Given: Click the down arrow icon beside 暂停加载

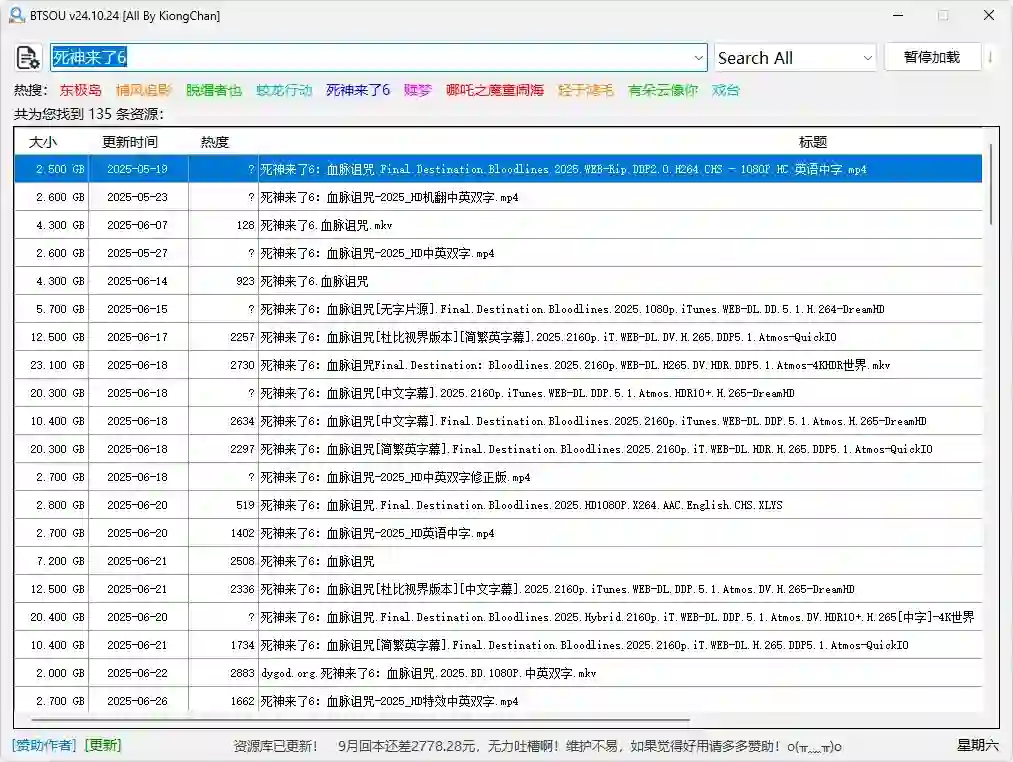Looking at the screenshot, I should pos(990,58).
